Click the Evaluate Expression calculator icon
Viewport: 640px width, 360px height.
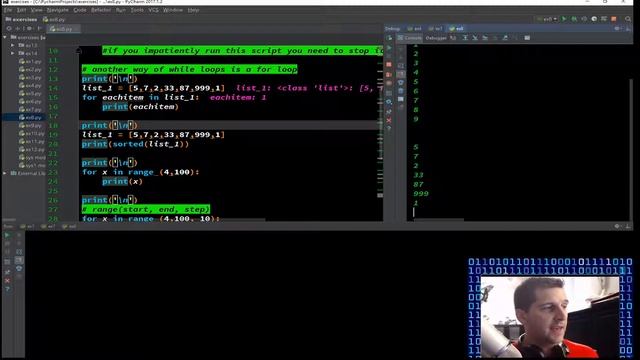[x=527, y=38]
